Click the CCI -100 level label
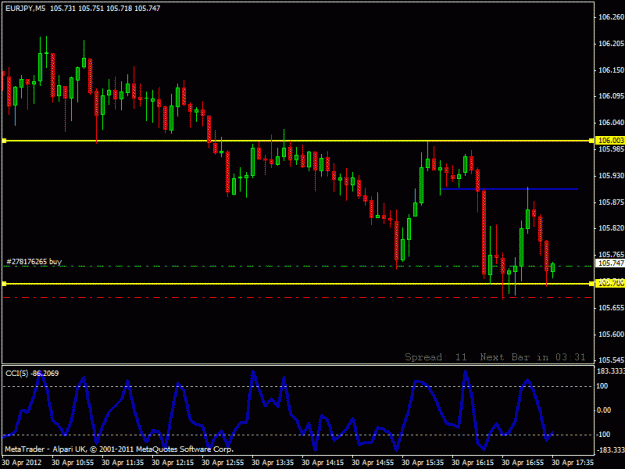This screenshot has width=625, height=469. 603,434
